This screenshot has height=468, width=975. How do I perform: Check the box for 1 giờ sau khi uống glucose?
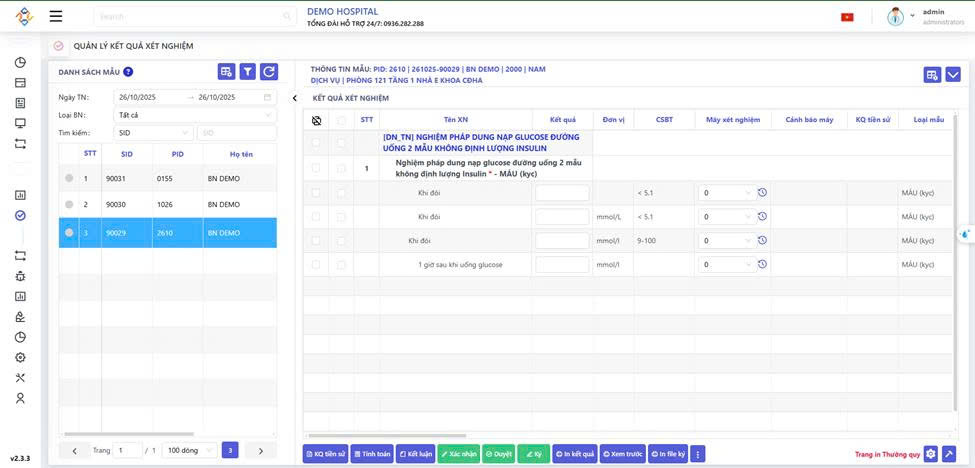click(x=317, y=265)
